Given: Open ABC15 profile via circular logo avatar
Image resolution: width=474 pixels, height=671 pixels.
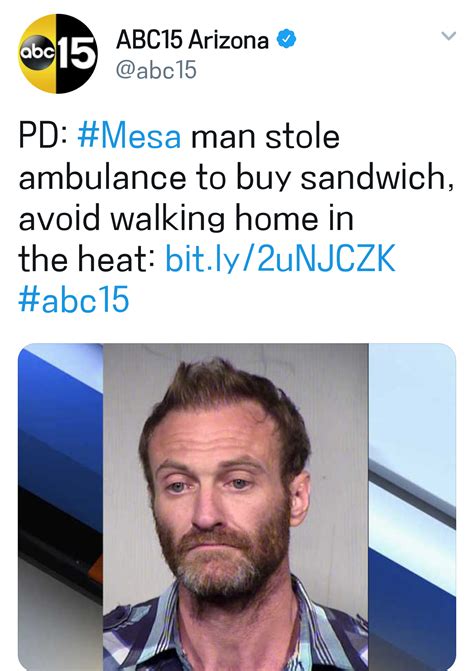Looking at the screenshot, I should 58,53.
